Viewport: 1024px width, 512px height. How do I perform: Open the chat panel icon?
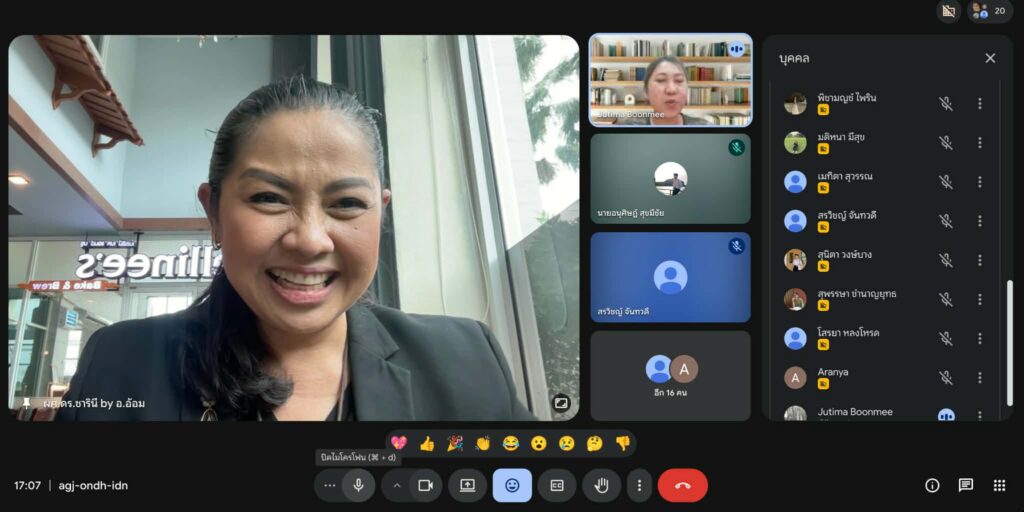pos(965,485)
